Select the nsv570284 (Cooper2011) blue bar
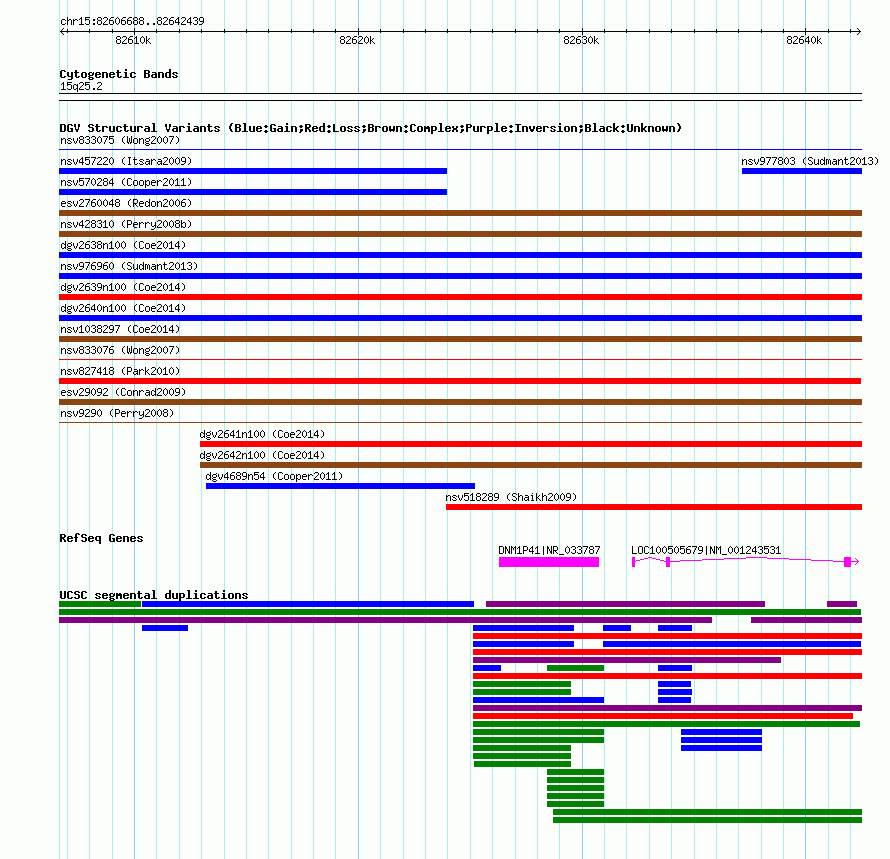Image resolution: width=890 pixels, height=859 pixels. (253, 192)
